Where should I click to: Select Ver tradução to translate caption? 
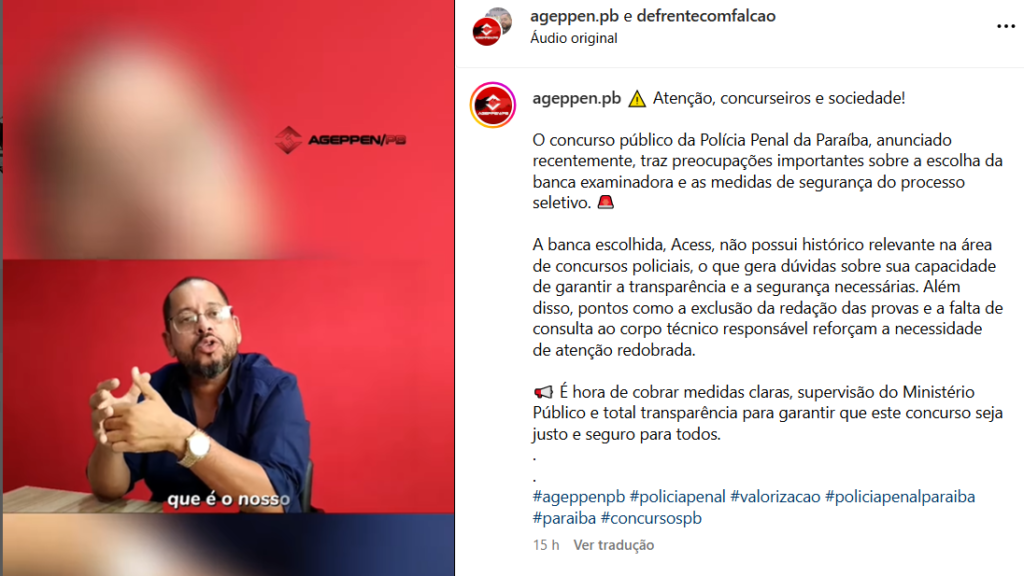pos(613,545)
